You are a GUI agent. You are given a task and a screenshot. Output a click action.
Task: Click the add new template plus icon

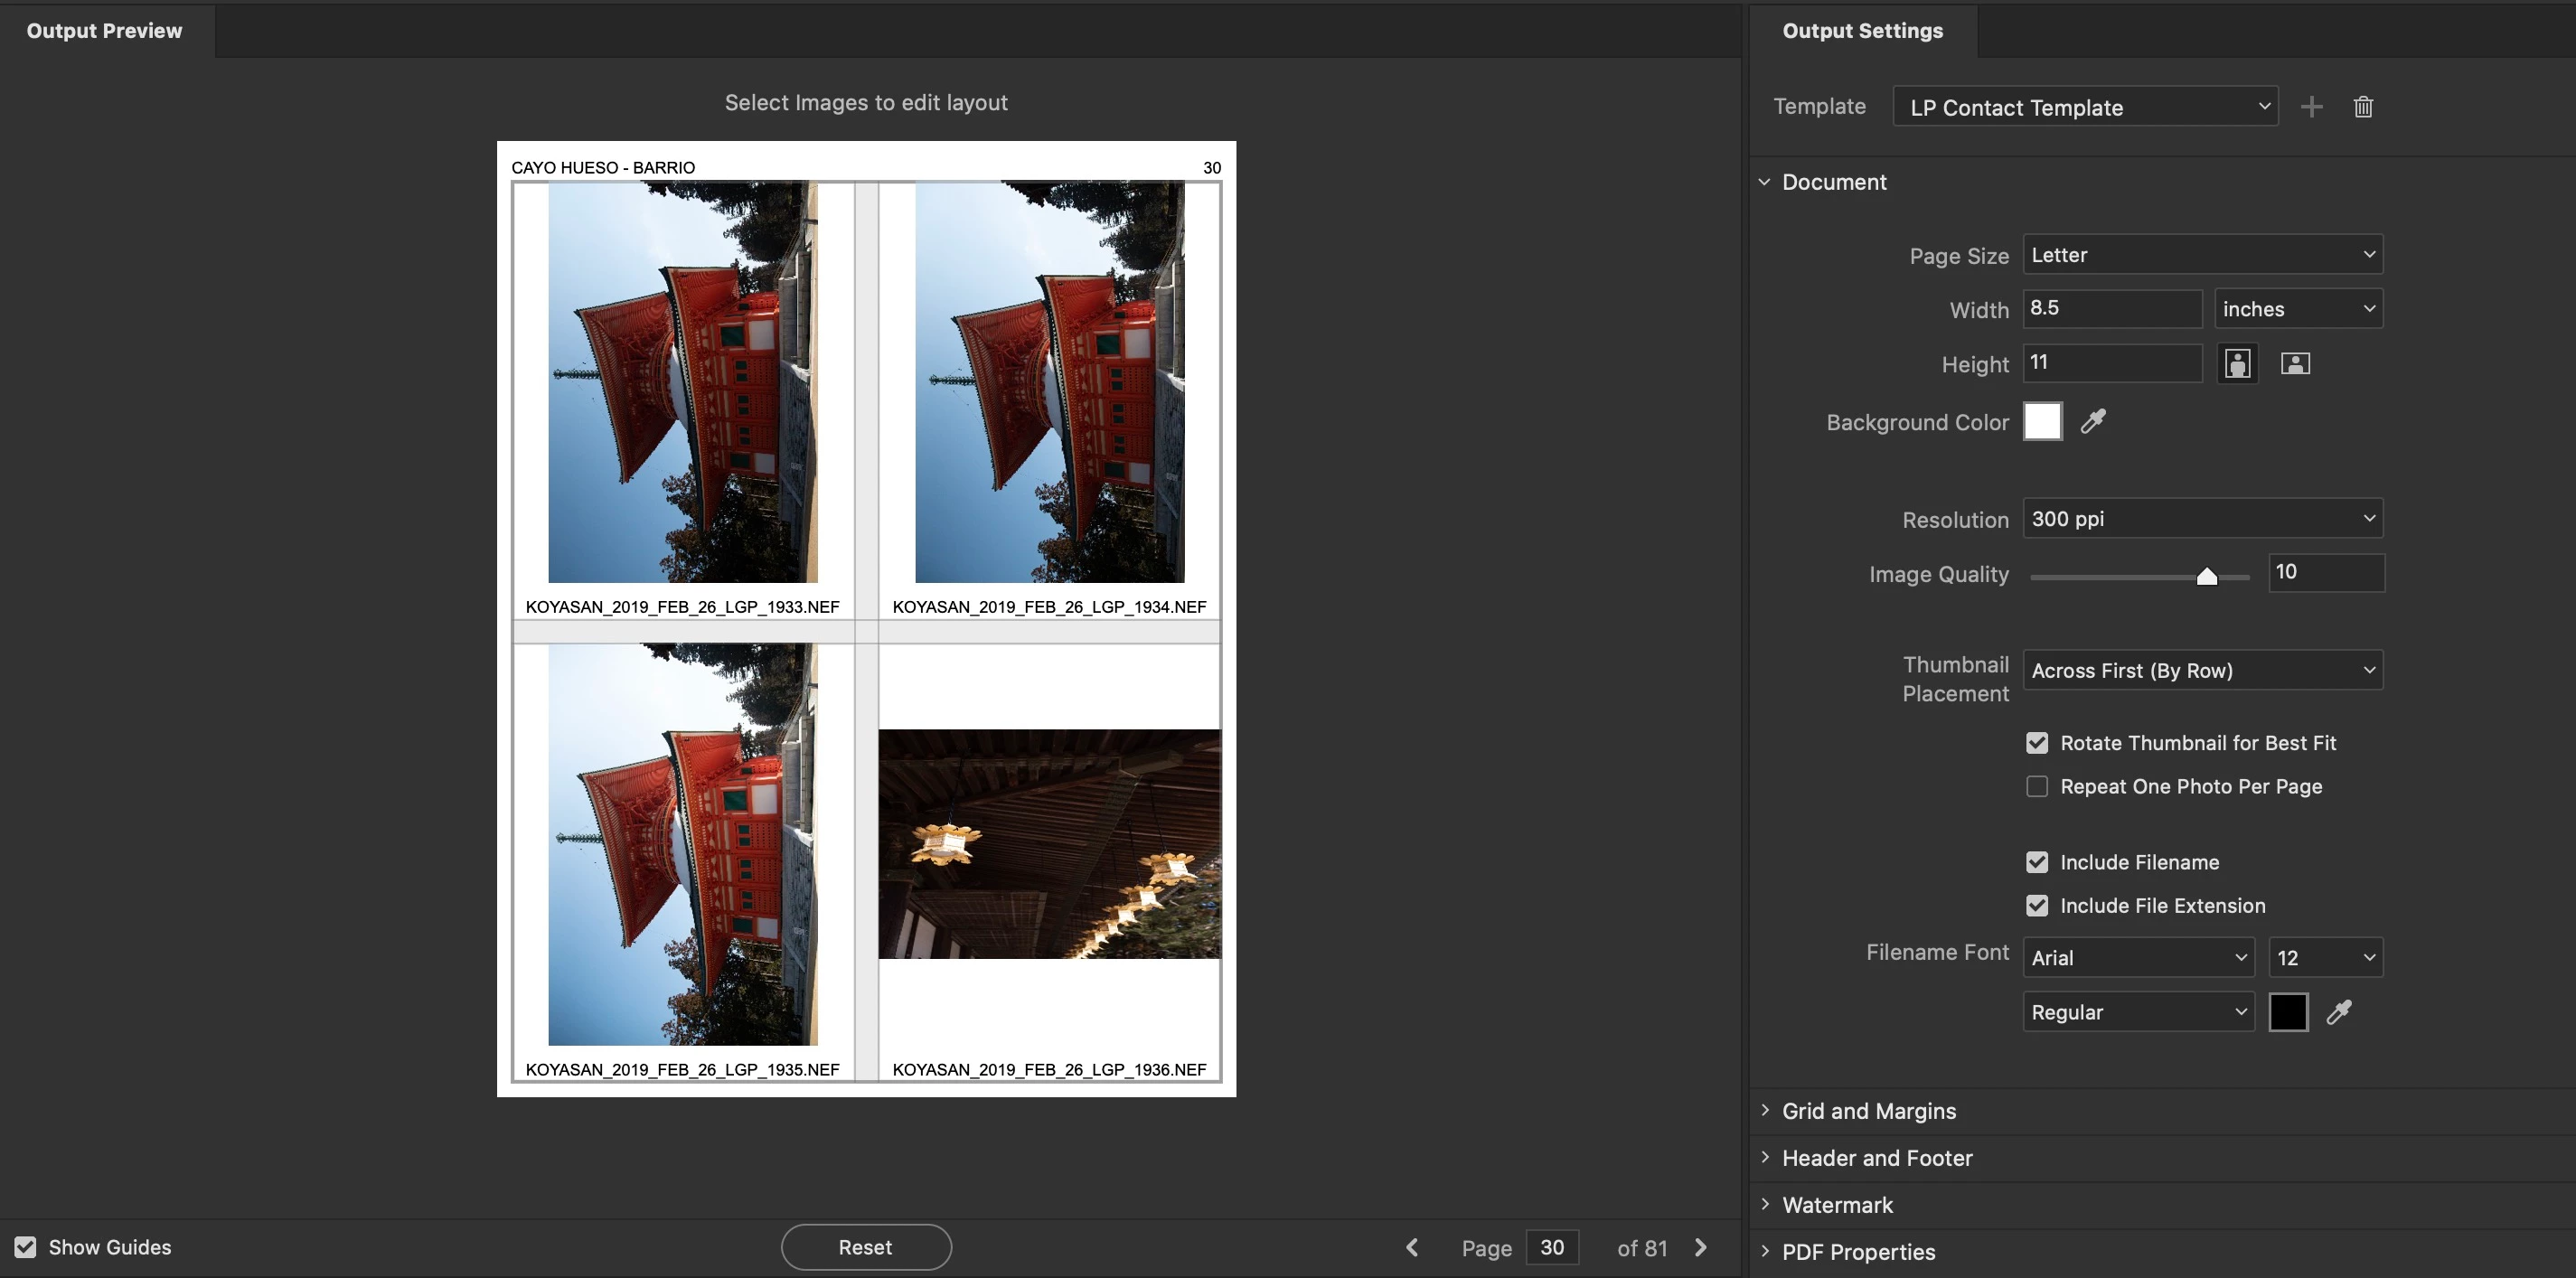tap(2311, 107)
